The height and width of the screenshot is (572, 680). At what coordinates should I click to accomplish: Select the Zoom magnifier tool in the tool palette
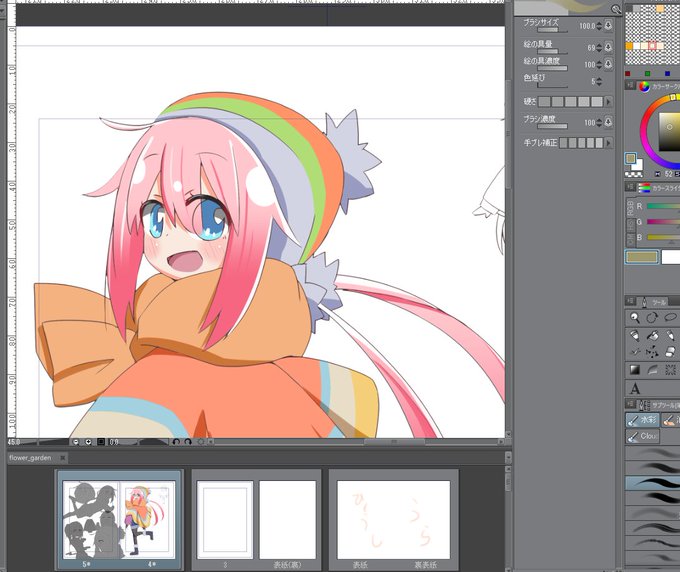(x=635, y=318)
